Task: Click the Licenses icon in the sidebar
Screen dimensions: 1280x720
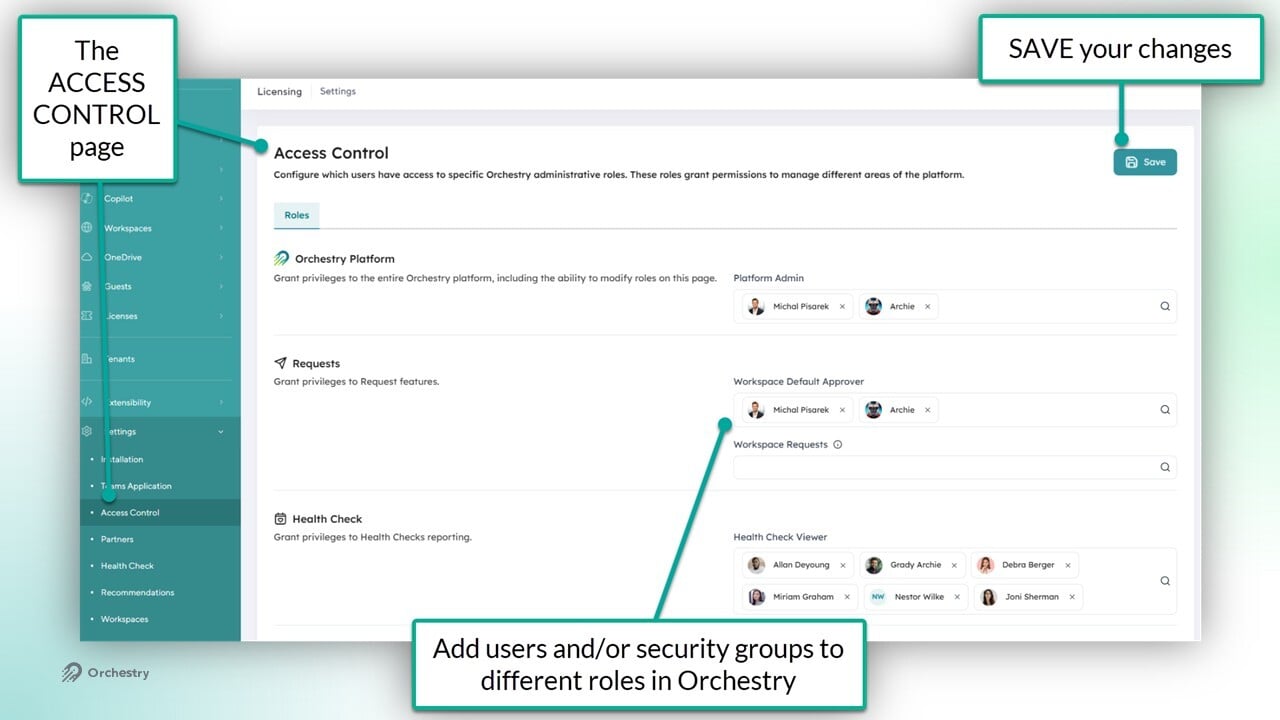Action: [87, 316]
